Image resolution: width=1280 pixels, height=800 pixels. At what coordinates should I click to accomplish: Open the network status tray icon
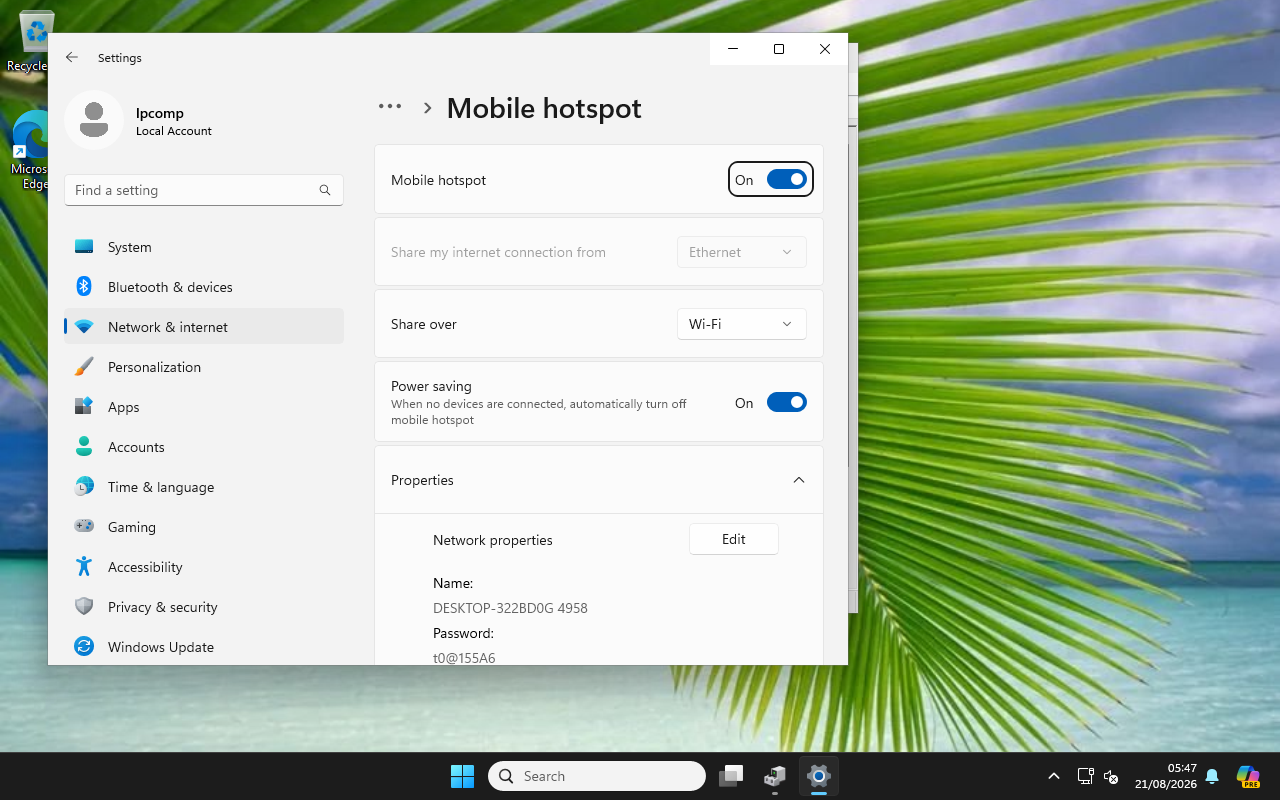coord(1086,776)
